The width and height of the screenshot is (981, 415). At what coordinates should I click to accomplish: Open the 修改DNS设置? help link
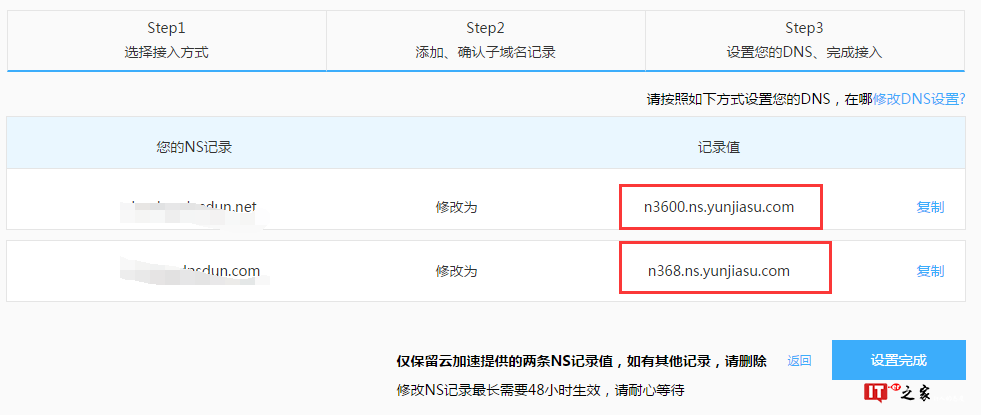click(918, 99)
